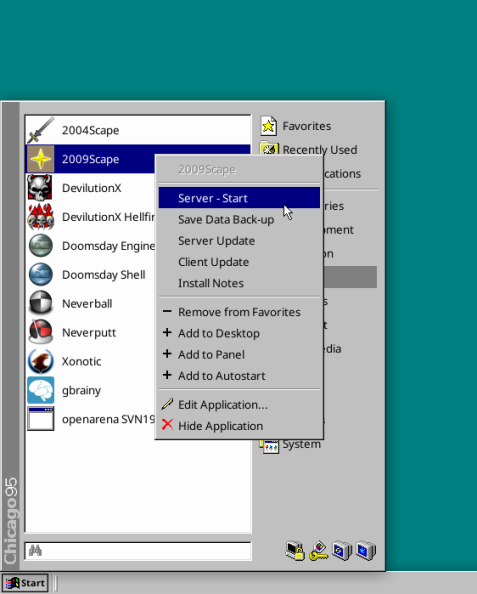The image size is (477, 594).
Task: Click the menu search input field
Action: (138, 551)
